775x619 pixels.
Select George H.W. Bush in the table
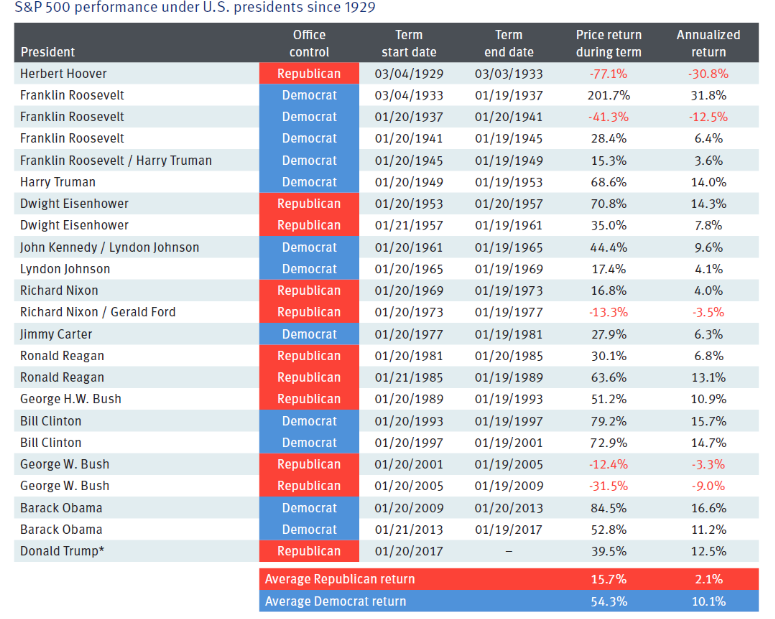click(x=70, y=399)
